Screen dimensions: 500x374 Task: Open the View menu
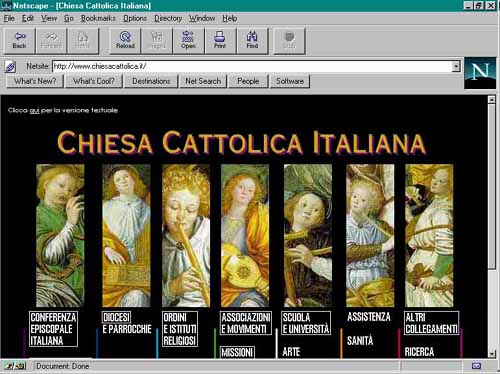(x=49, y=18)
